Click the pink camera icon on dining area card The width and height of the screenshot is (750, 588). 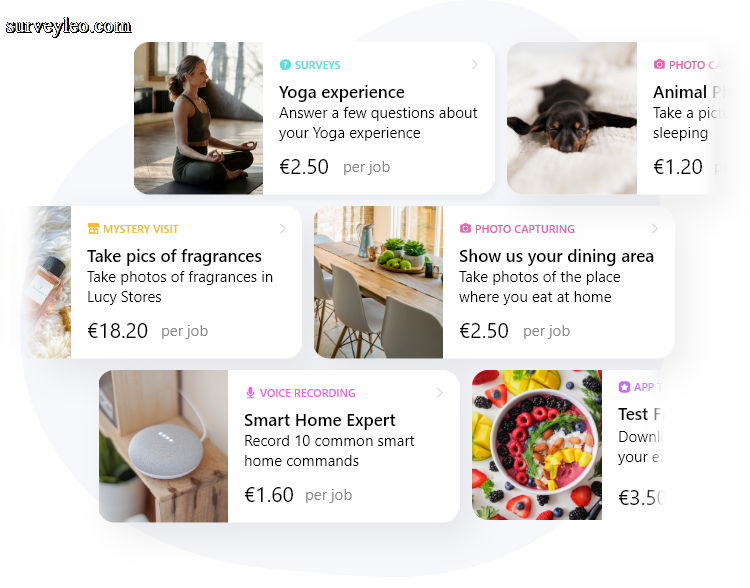point(465,228)
